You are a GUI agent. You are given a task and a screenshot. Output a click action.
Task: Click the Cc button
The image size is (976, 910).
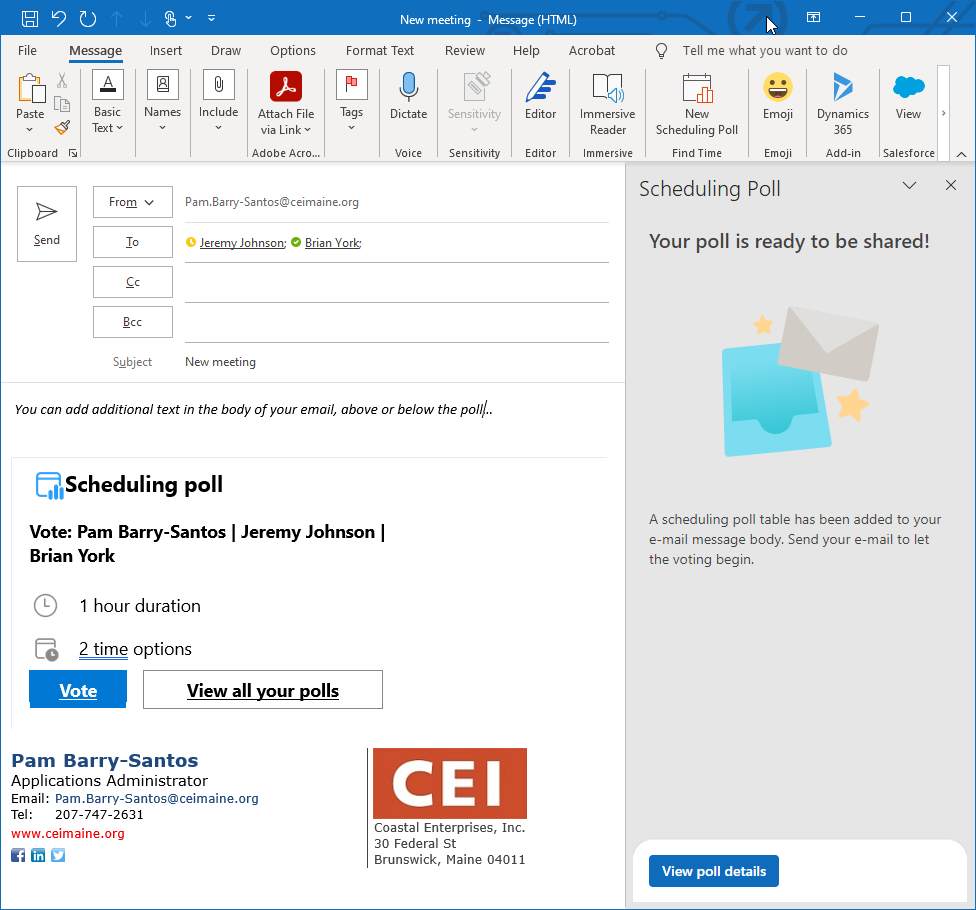(133, 281)
